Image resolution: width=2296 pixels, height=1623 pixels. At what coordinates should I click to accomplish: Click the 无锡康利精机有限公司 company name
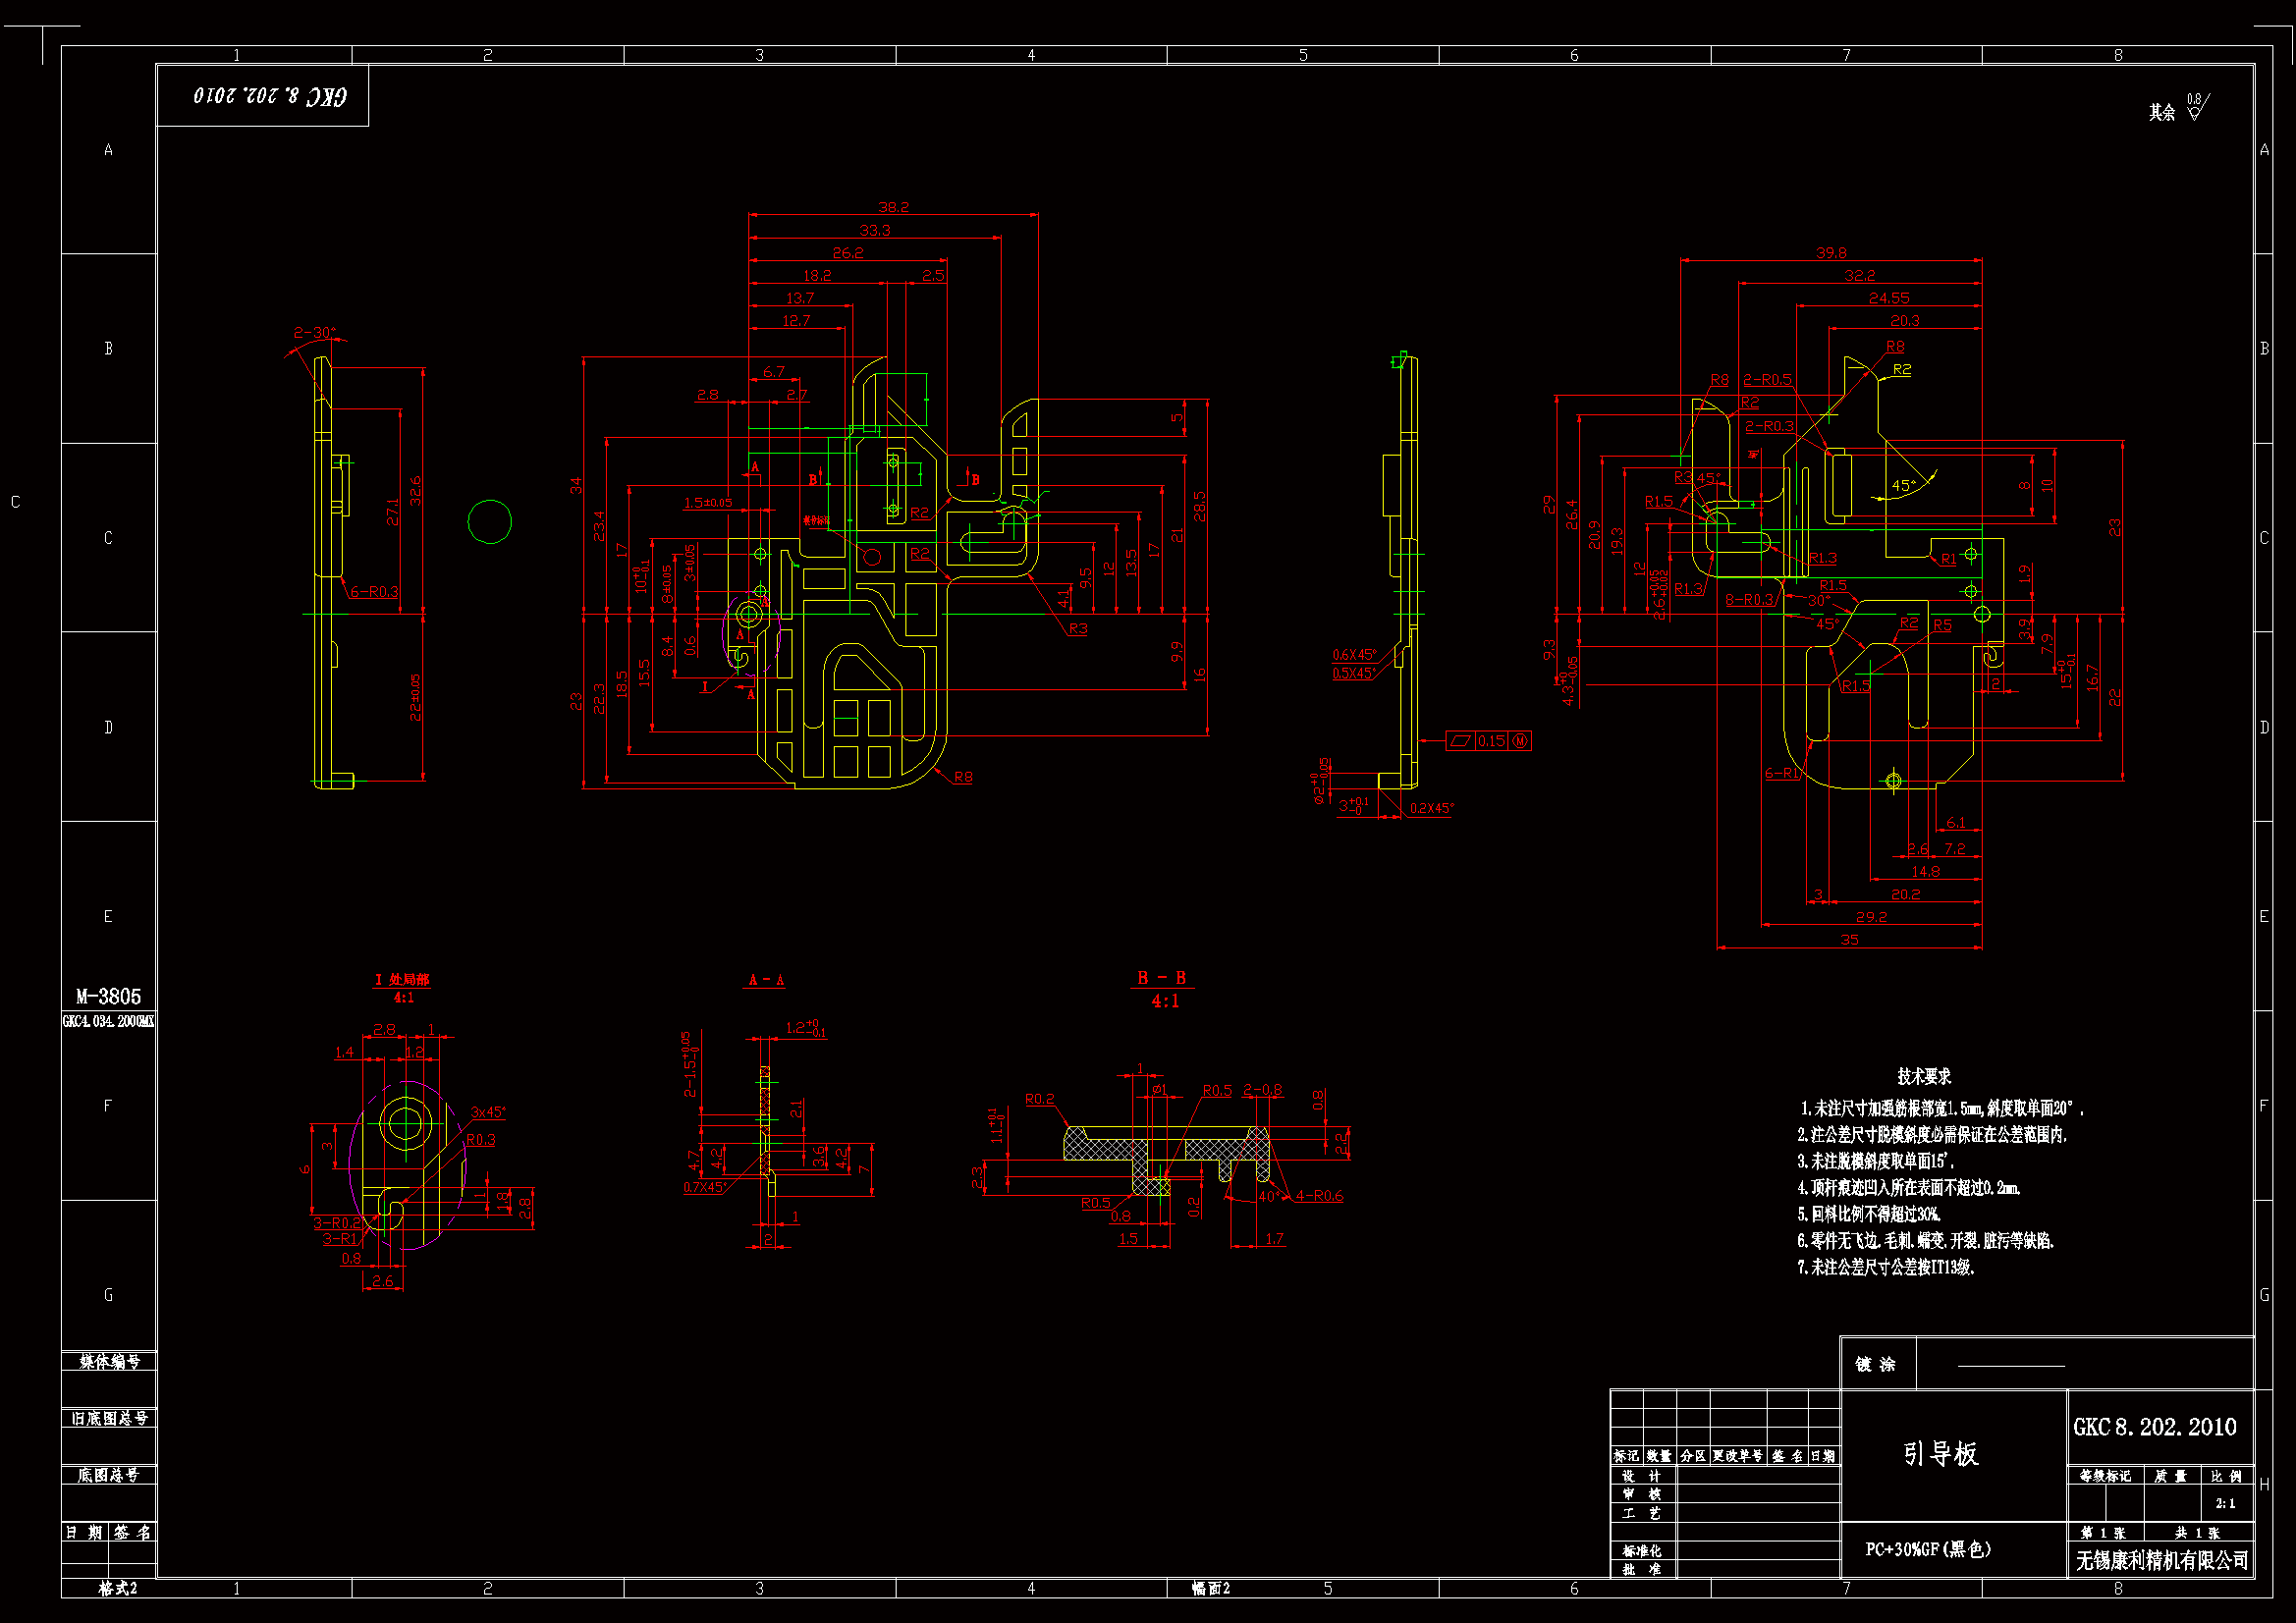(2161, 1560)
